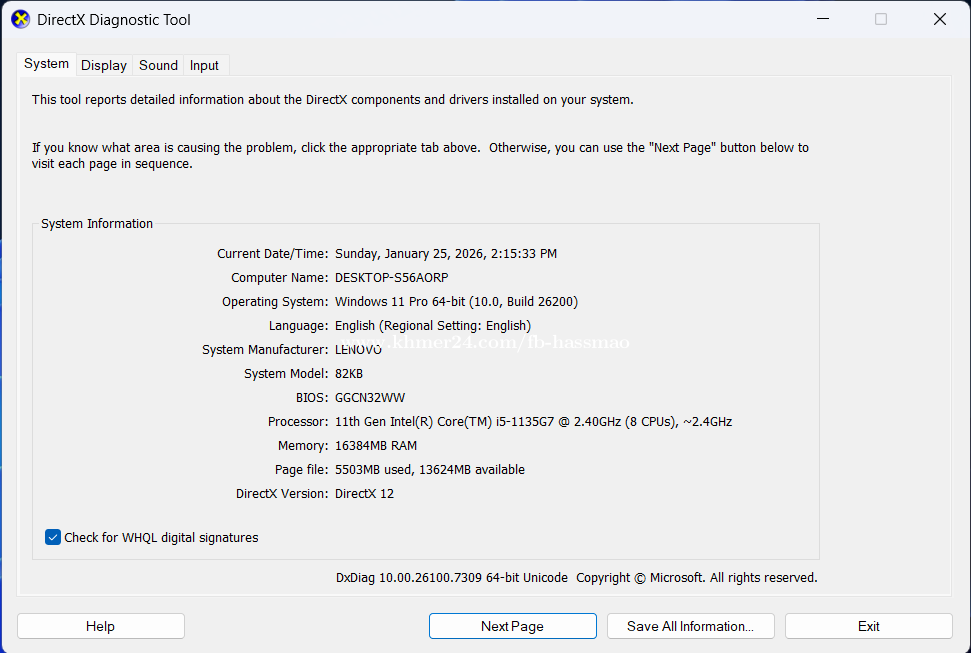The image size is (971, 653).
Task: Click the 16384MB RAM memory value
Action: click(376, 446)
